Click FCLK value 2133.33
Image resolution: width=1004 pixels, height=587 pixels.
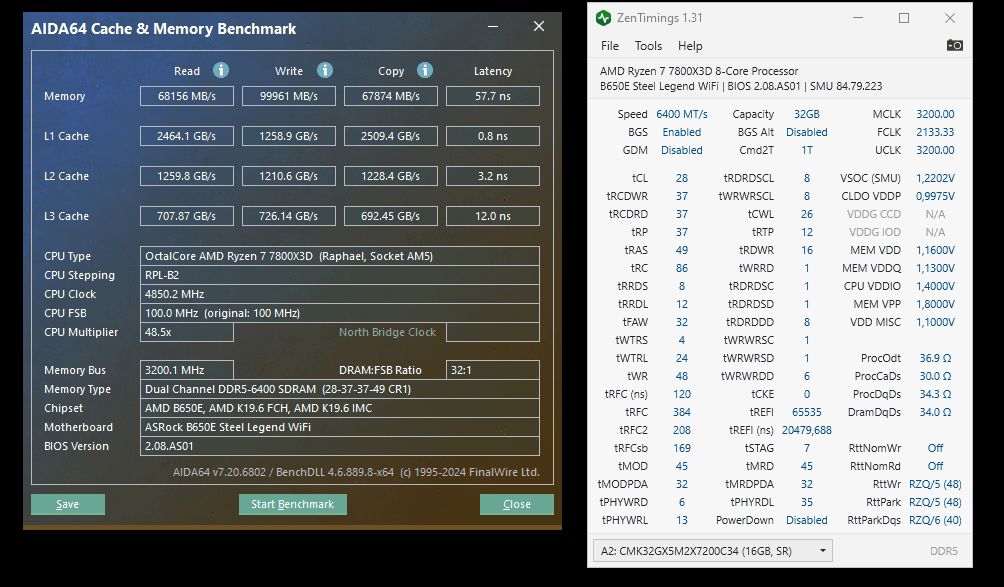(935, 132)
